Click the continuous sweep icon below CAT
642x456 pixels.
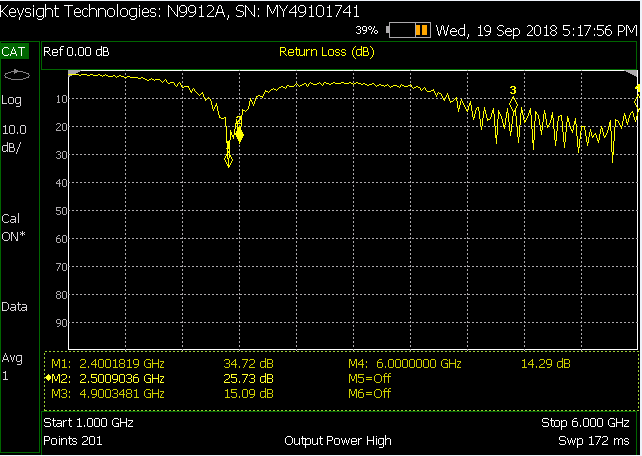[x=17, y=75]
